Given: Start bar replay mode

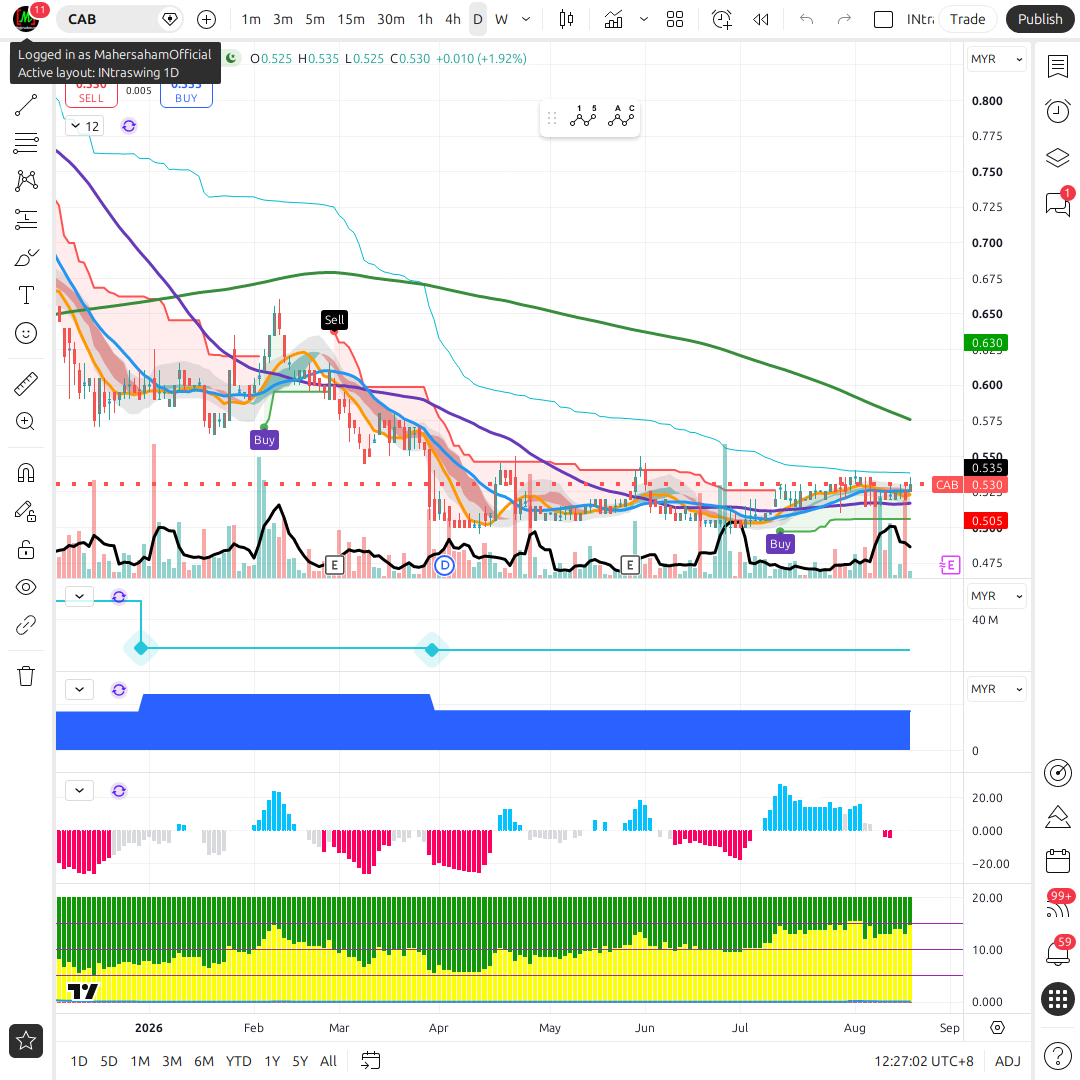Looking at the screenshot, I should pos(761,19).
